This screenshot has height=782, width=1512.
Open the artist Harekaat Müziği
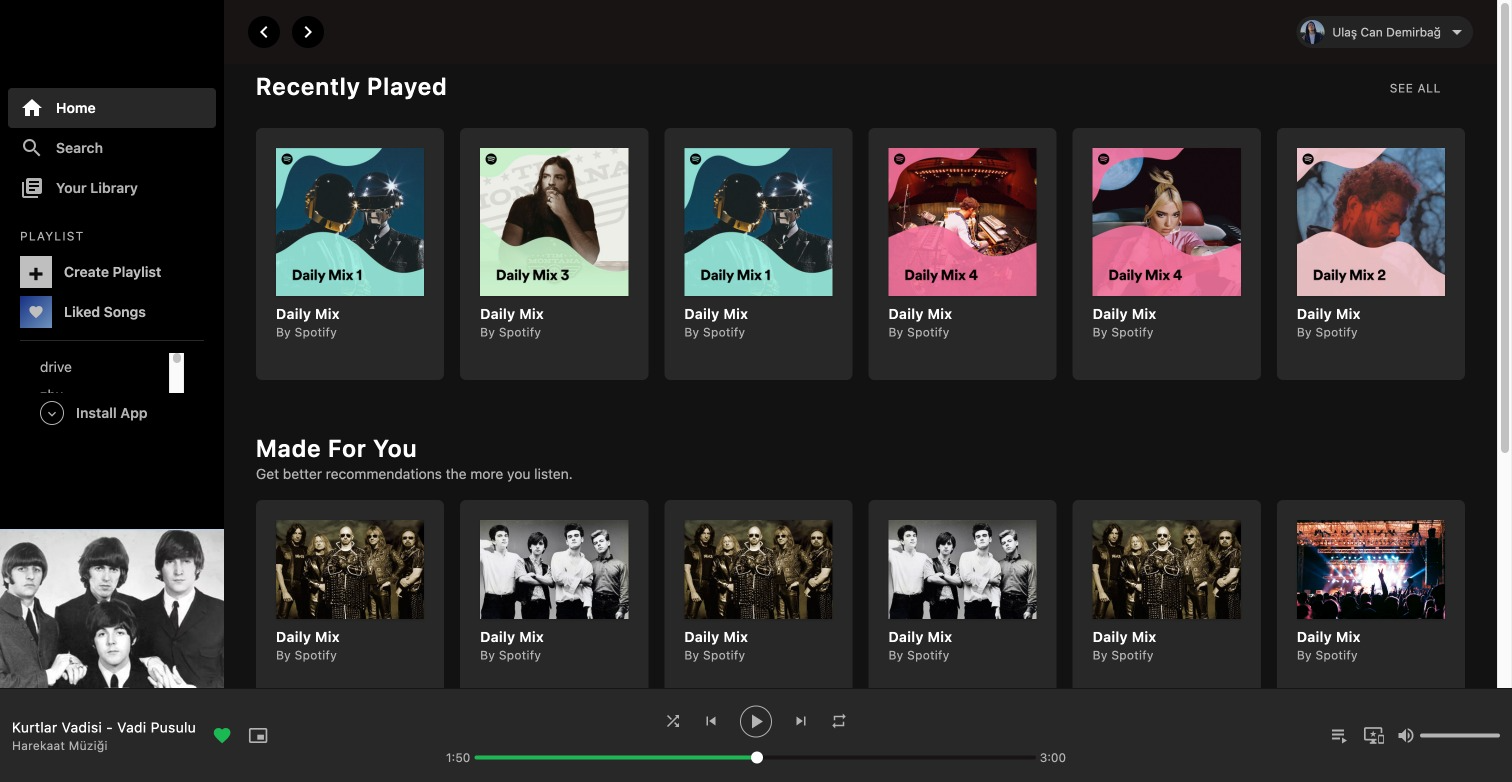pos(60,746)
